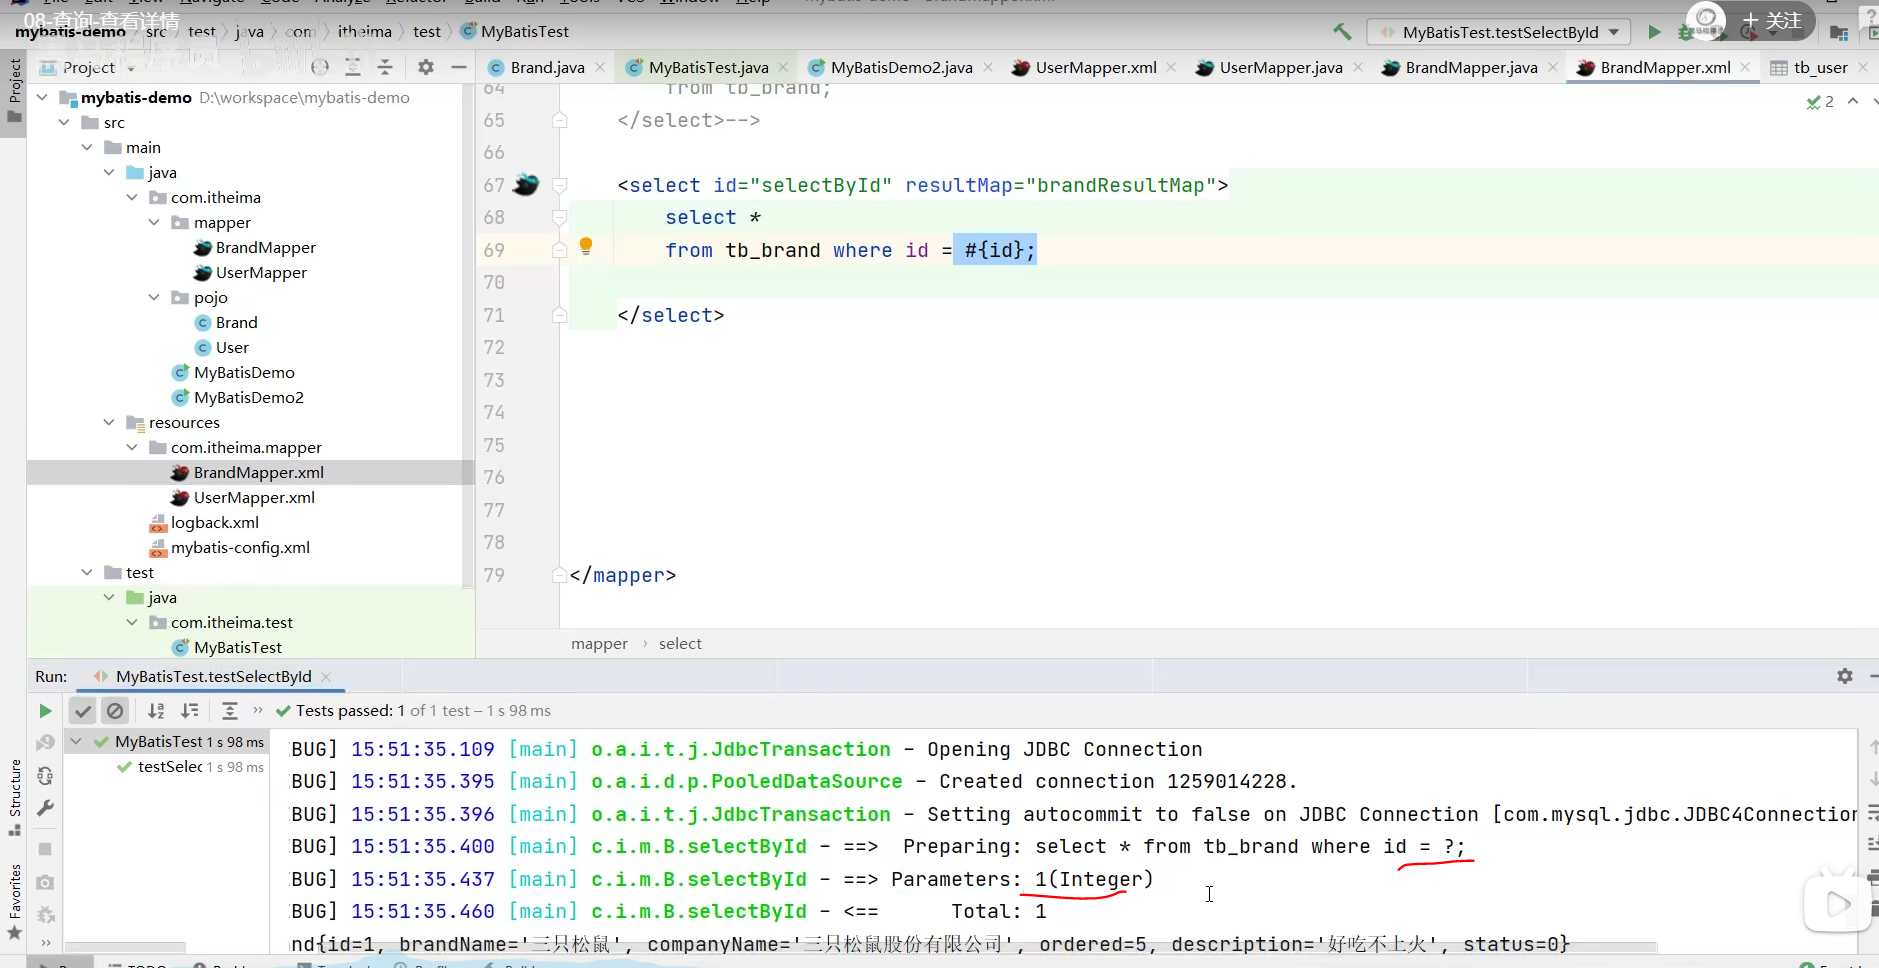
Task: Click the Rerun Failed Tests icon in the Run sidebar
Action: tap(45, 743)
